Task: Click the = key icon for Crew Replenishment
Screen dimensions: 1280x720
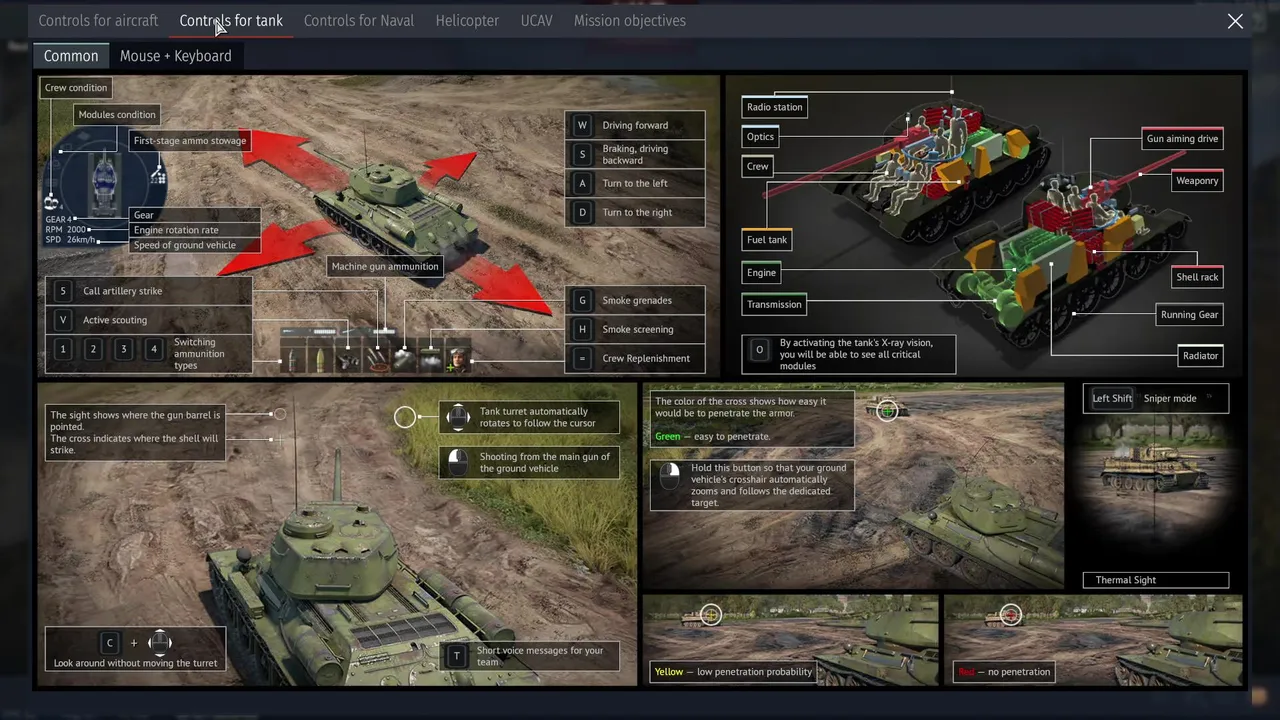Action: 582,358
